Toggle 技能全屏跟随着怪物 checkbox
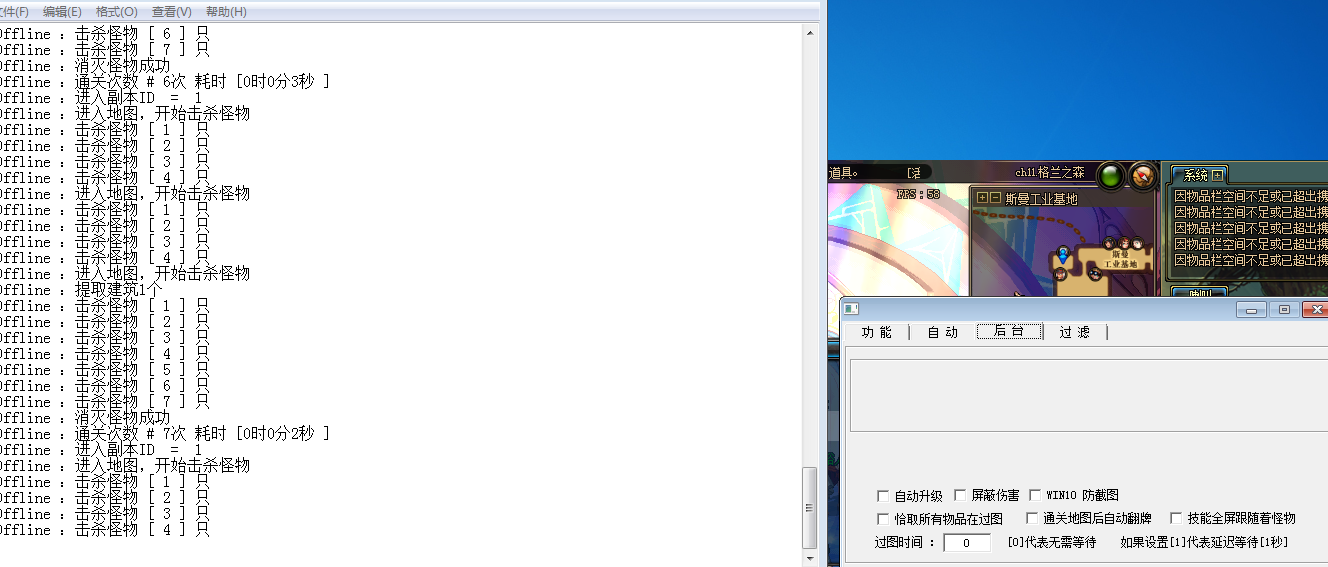 (x=1176, y=518)
